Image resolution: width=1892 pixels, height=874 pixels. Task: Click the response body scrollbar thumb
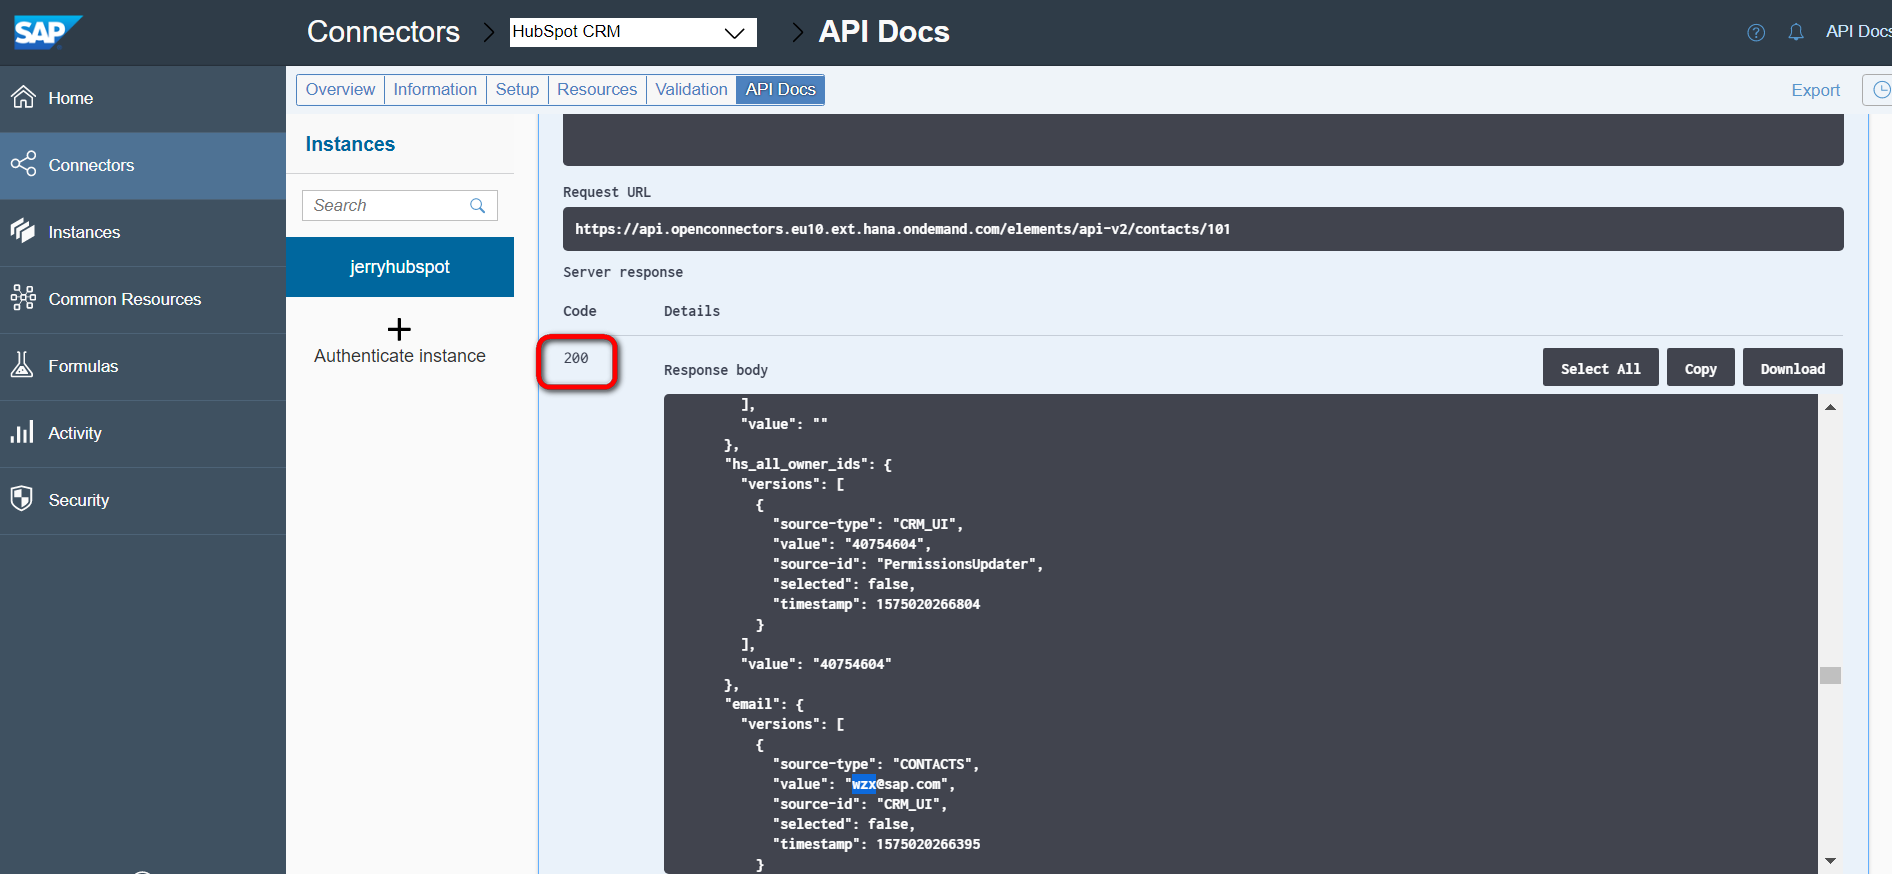[1830, 675]
